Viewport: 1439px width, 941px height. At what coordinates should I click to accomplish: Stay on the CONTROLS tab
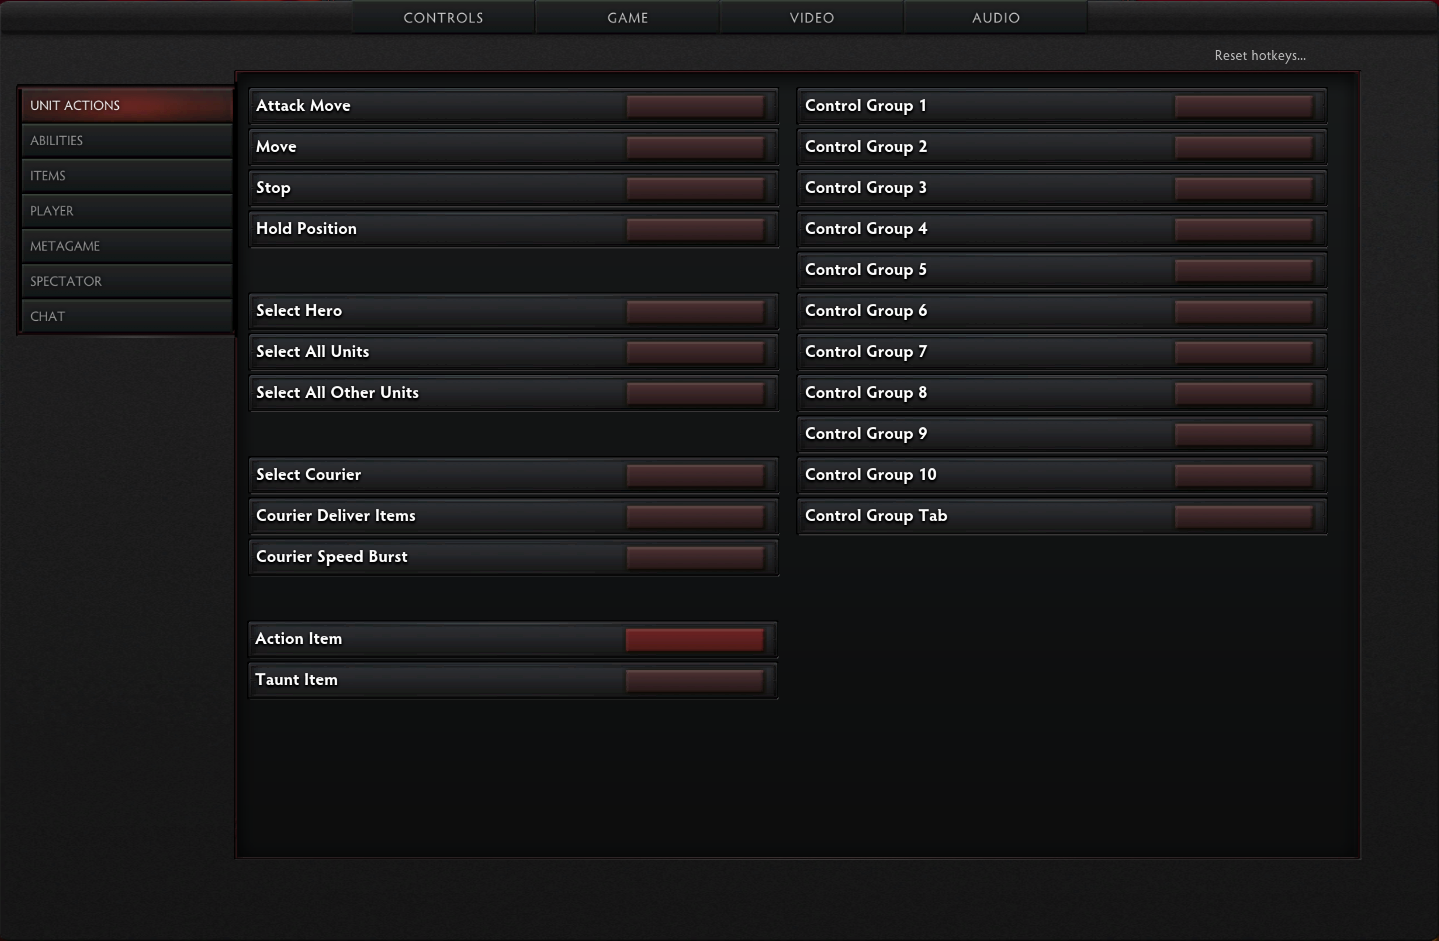pos(443,17)
